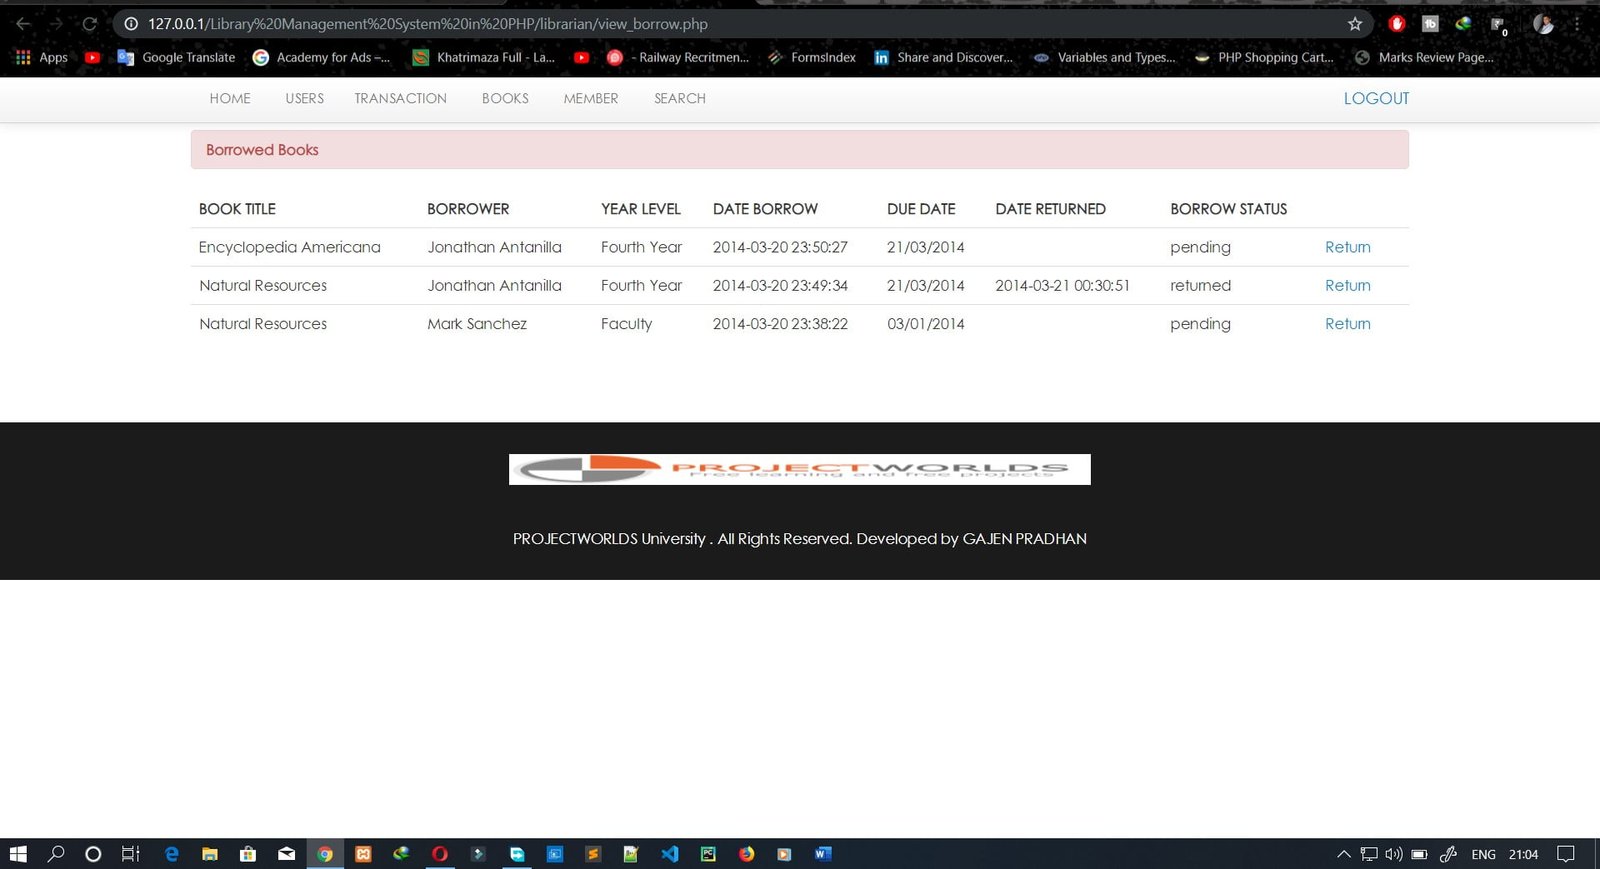The width and height of the screenshot is (1600, 869).
Task: Click the volume speaker icon in tray
Action: pyautogui.click(x=1393, y=854)
